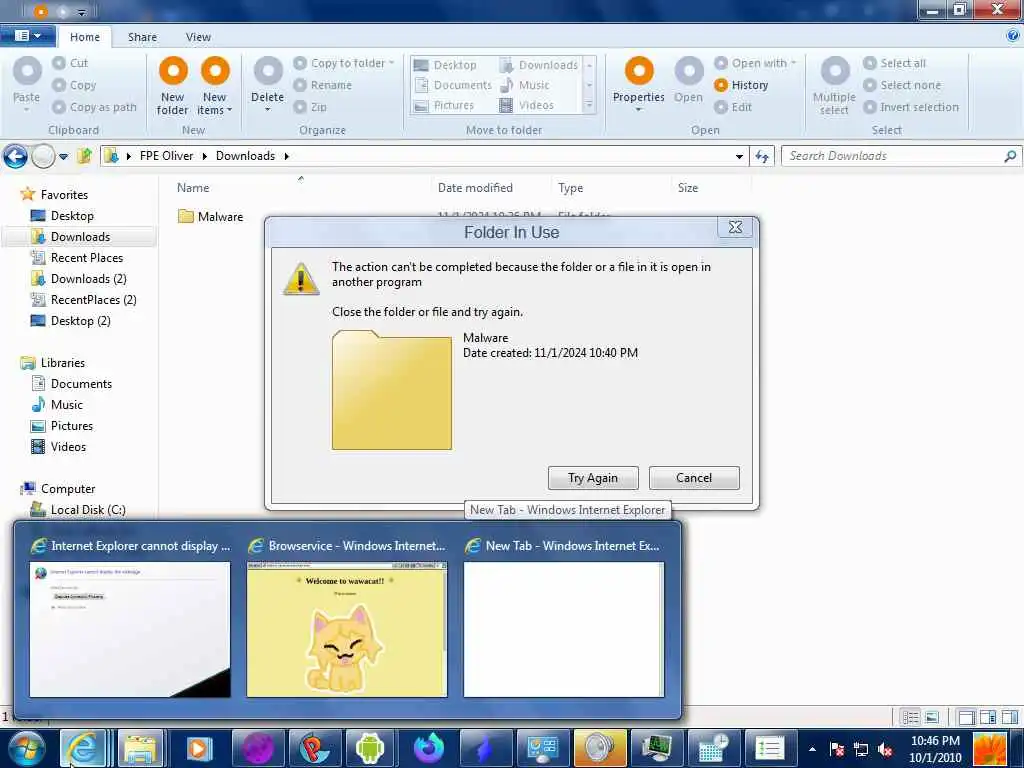Viewport: 1024px width, 768px height.
Task: Move to Pictures in the folder gallery
Action: pos(444,105)
